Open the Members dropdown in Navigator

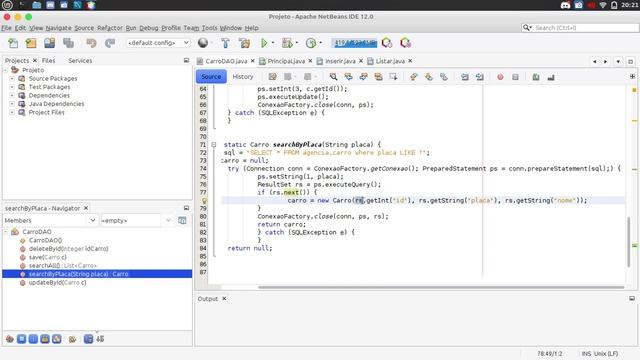(51, 220)
